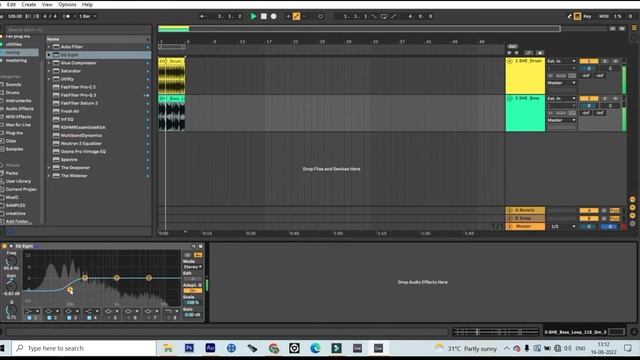
Task: Select the mastering collection label
Action: [x=16, y=60]
